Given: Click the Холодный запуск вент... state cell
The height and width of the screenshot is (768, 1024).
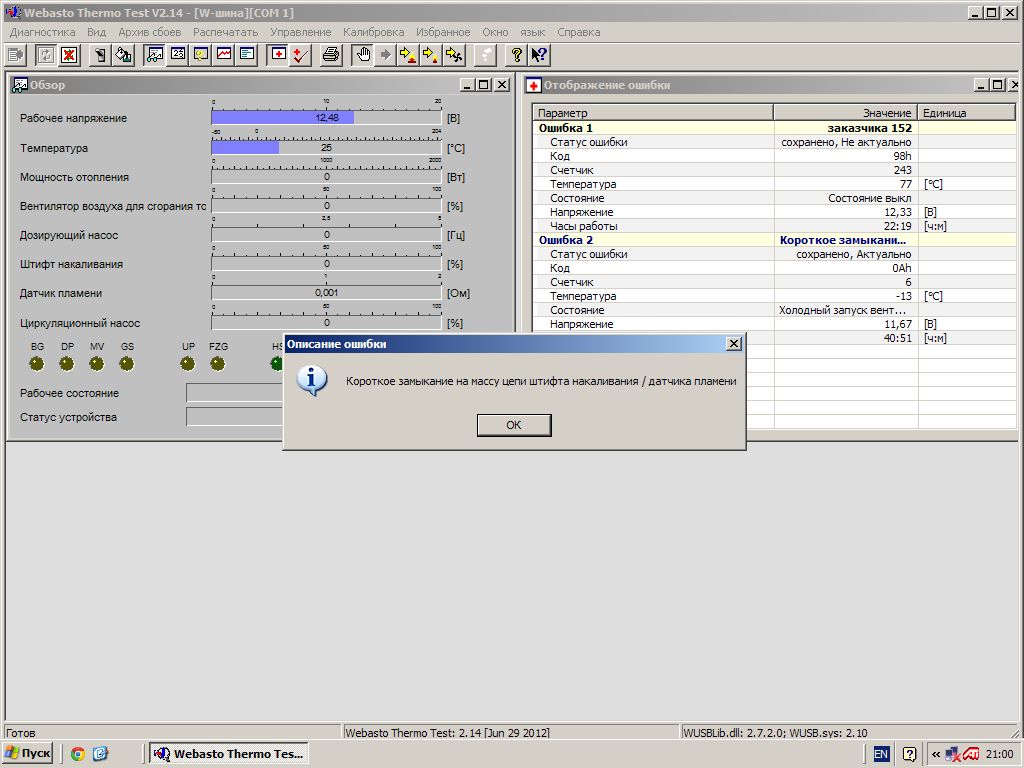Looking at the screenshot, I should 846,310.
